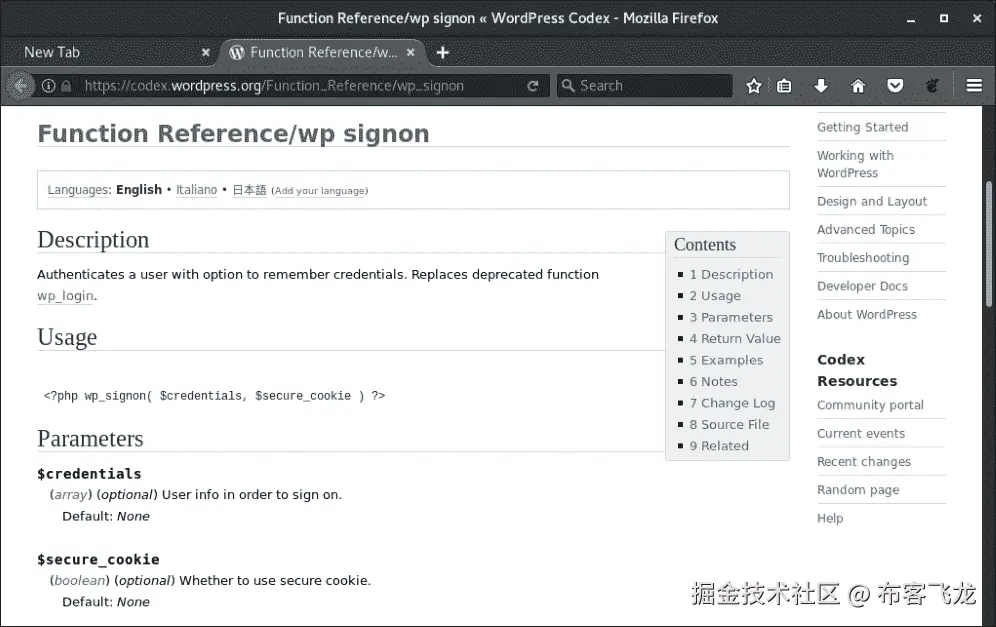Save page to Pocket icon

tap(895, 86)
